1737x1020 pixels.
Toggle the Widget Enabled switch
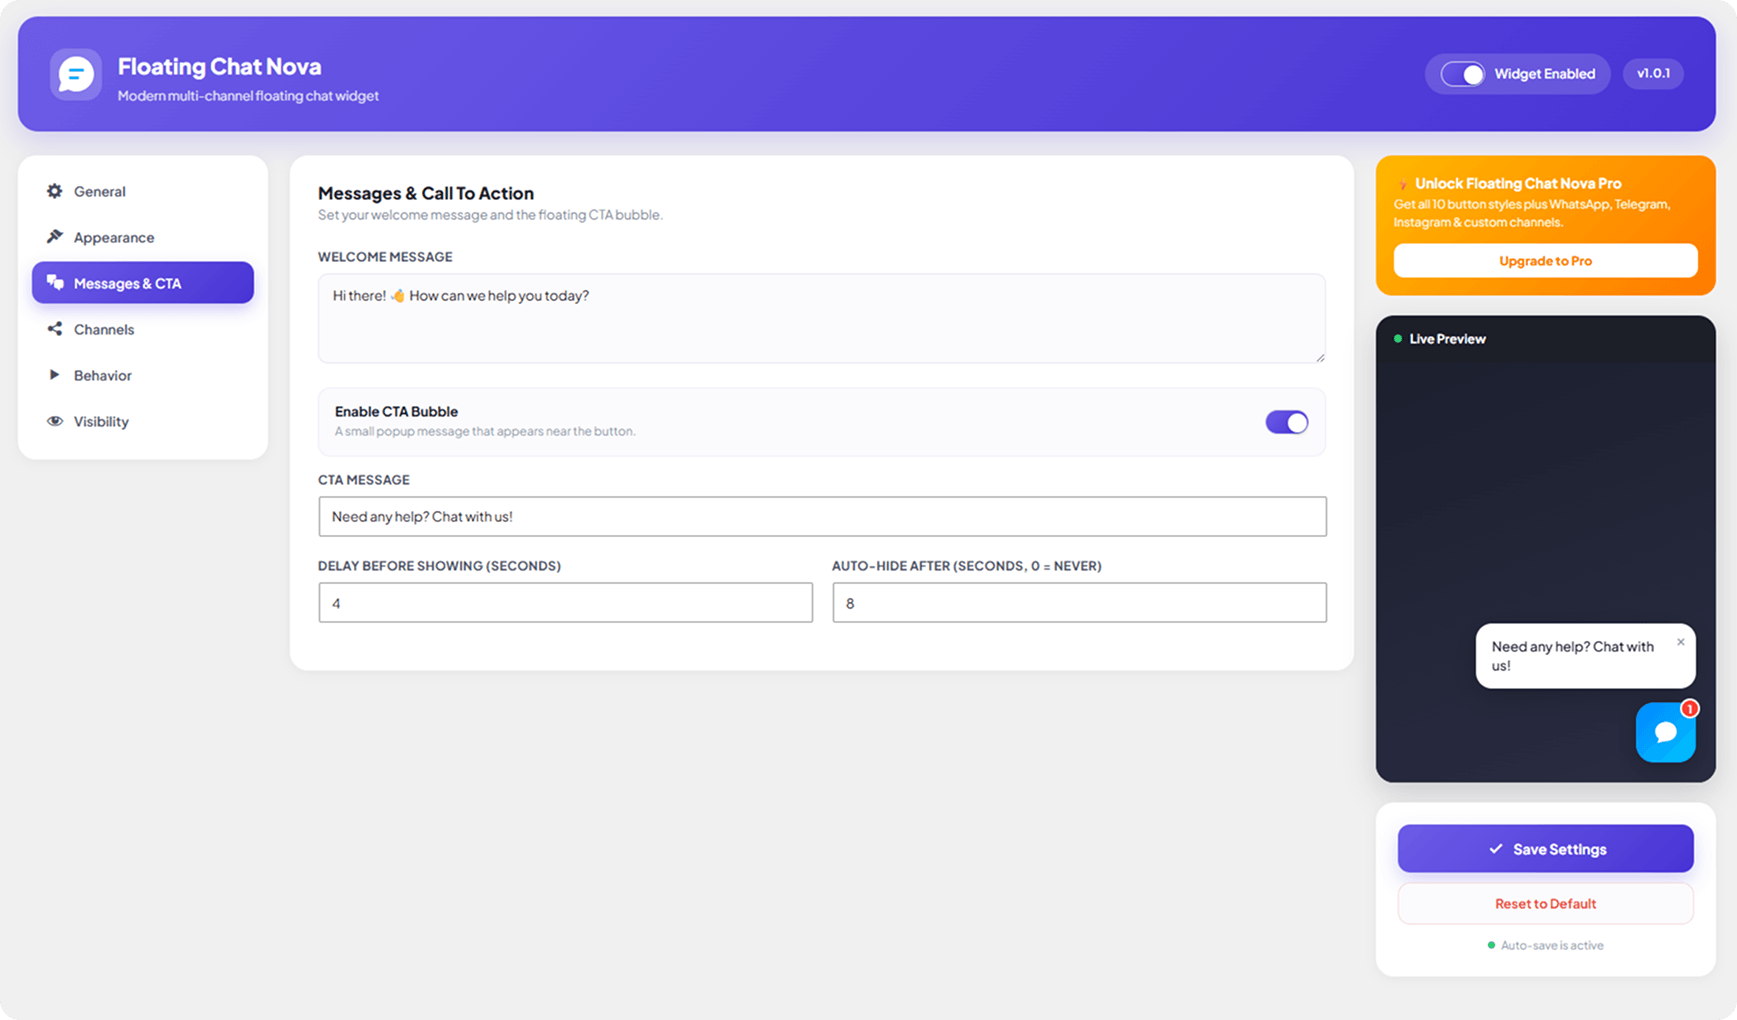click(1462, 74)
